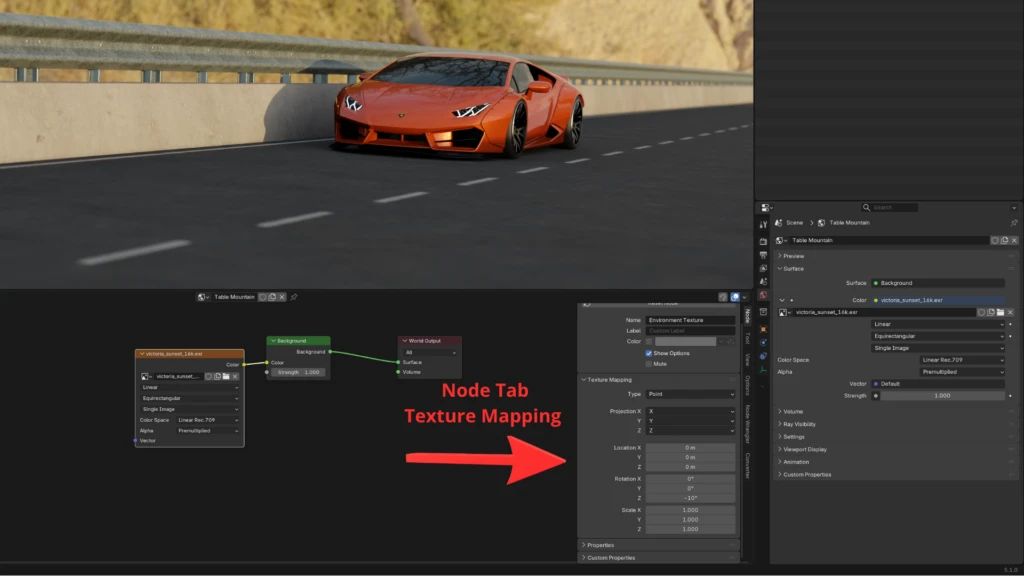The height and width of the screenshot is (576, 1024).
Task: Toggle fake user shield in node editor header
Action: (x=263, y=297)
